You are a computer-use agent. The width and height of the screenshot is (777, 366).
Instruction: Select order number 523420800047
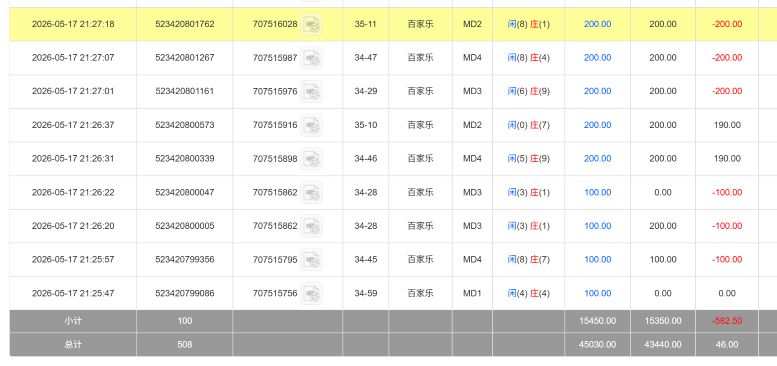coord(185,192)
